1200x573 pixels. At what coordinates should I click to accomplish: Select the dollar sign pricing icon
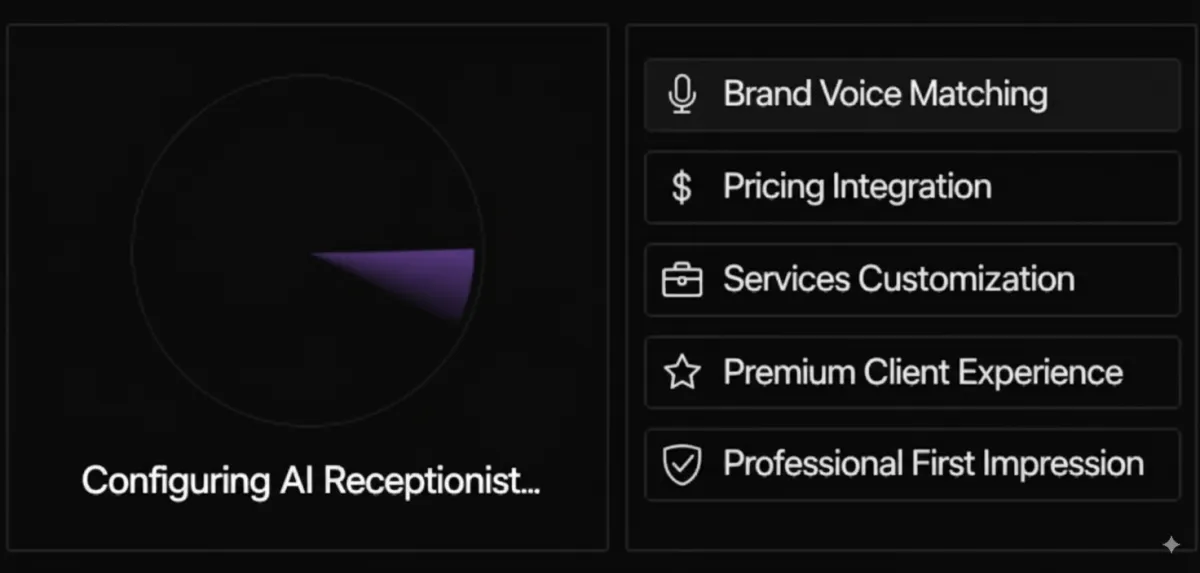pyautogui.click(x=681, y=187)
